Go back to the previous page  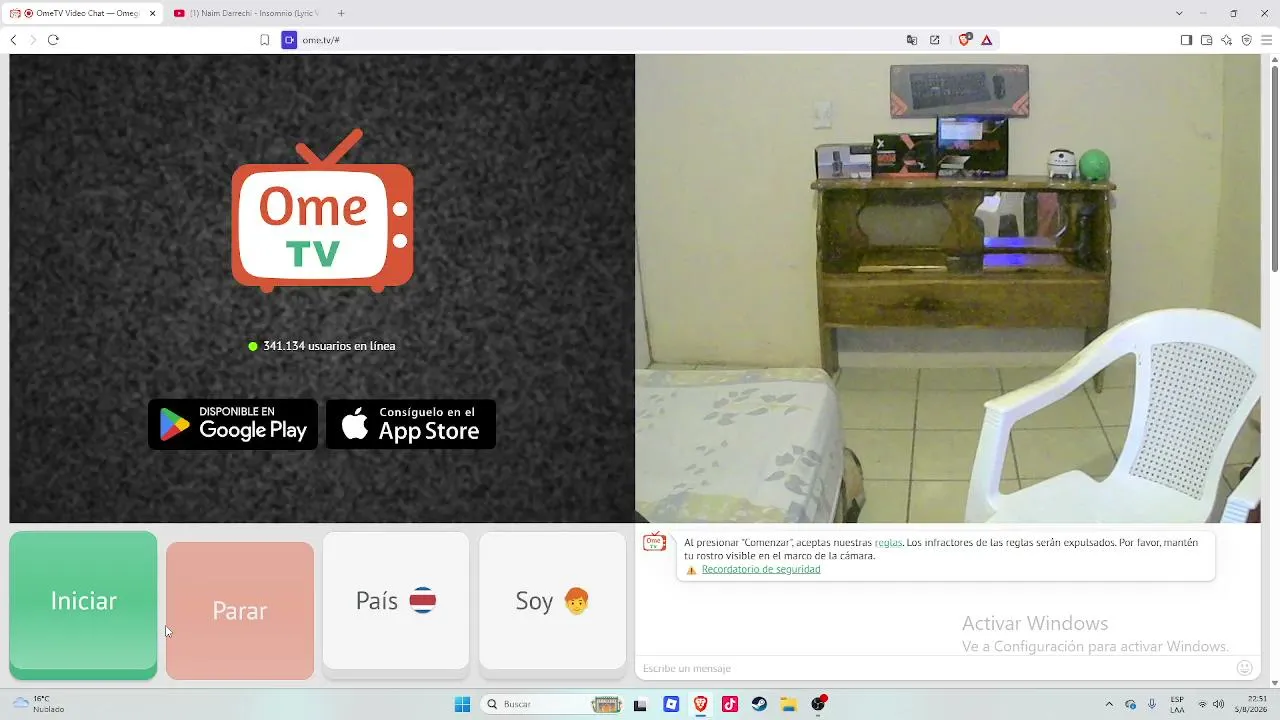[x=13, y=40]
